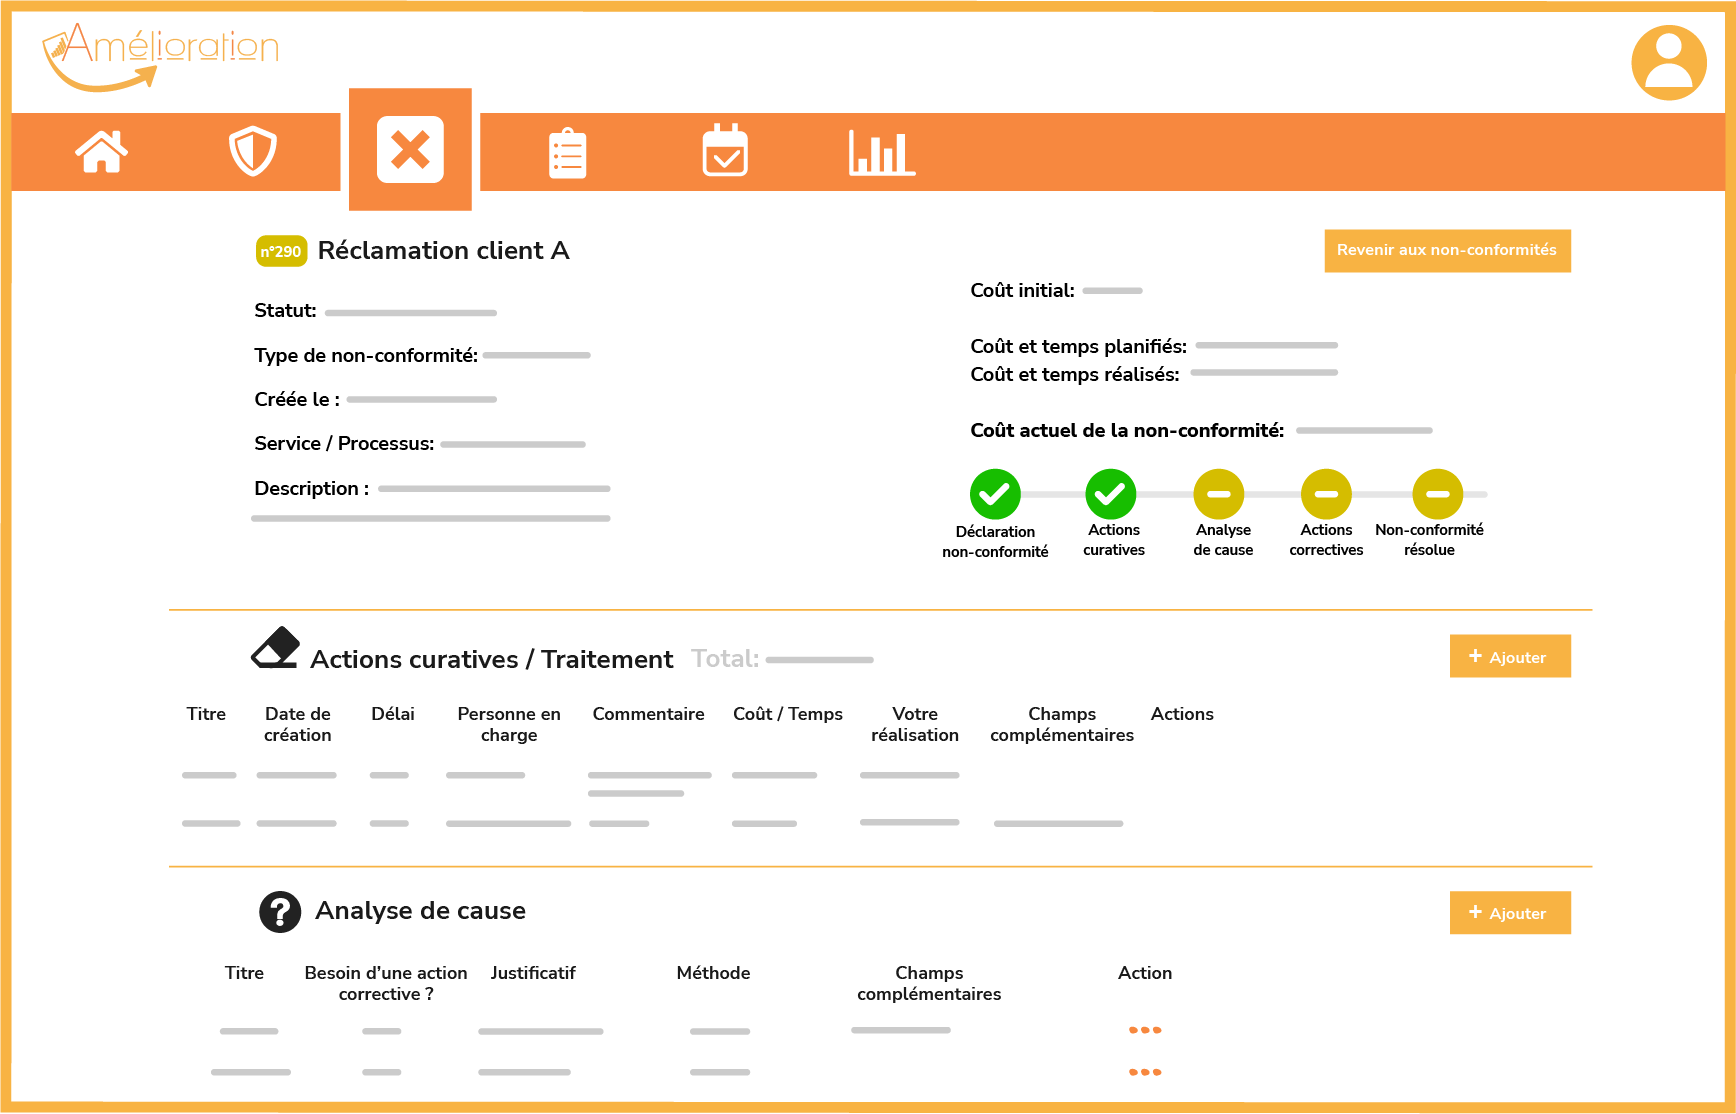Click the Amélioration logo
The height and width of the screenshot is (1114, 1736).
[x=160, y=55]
